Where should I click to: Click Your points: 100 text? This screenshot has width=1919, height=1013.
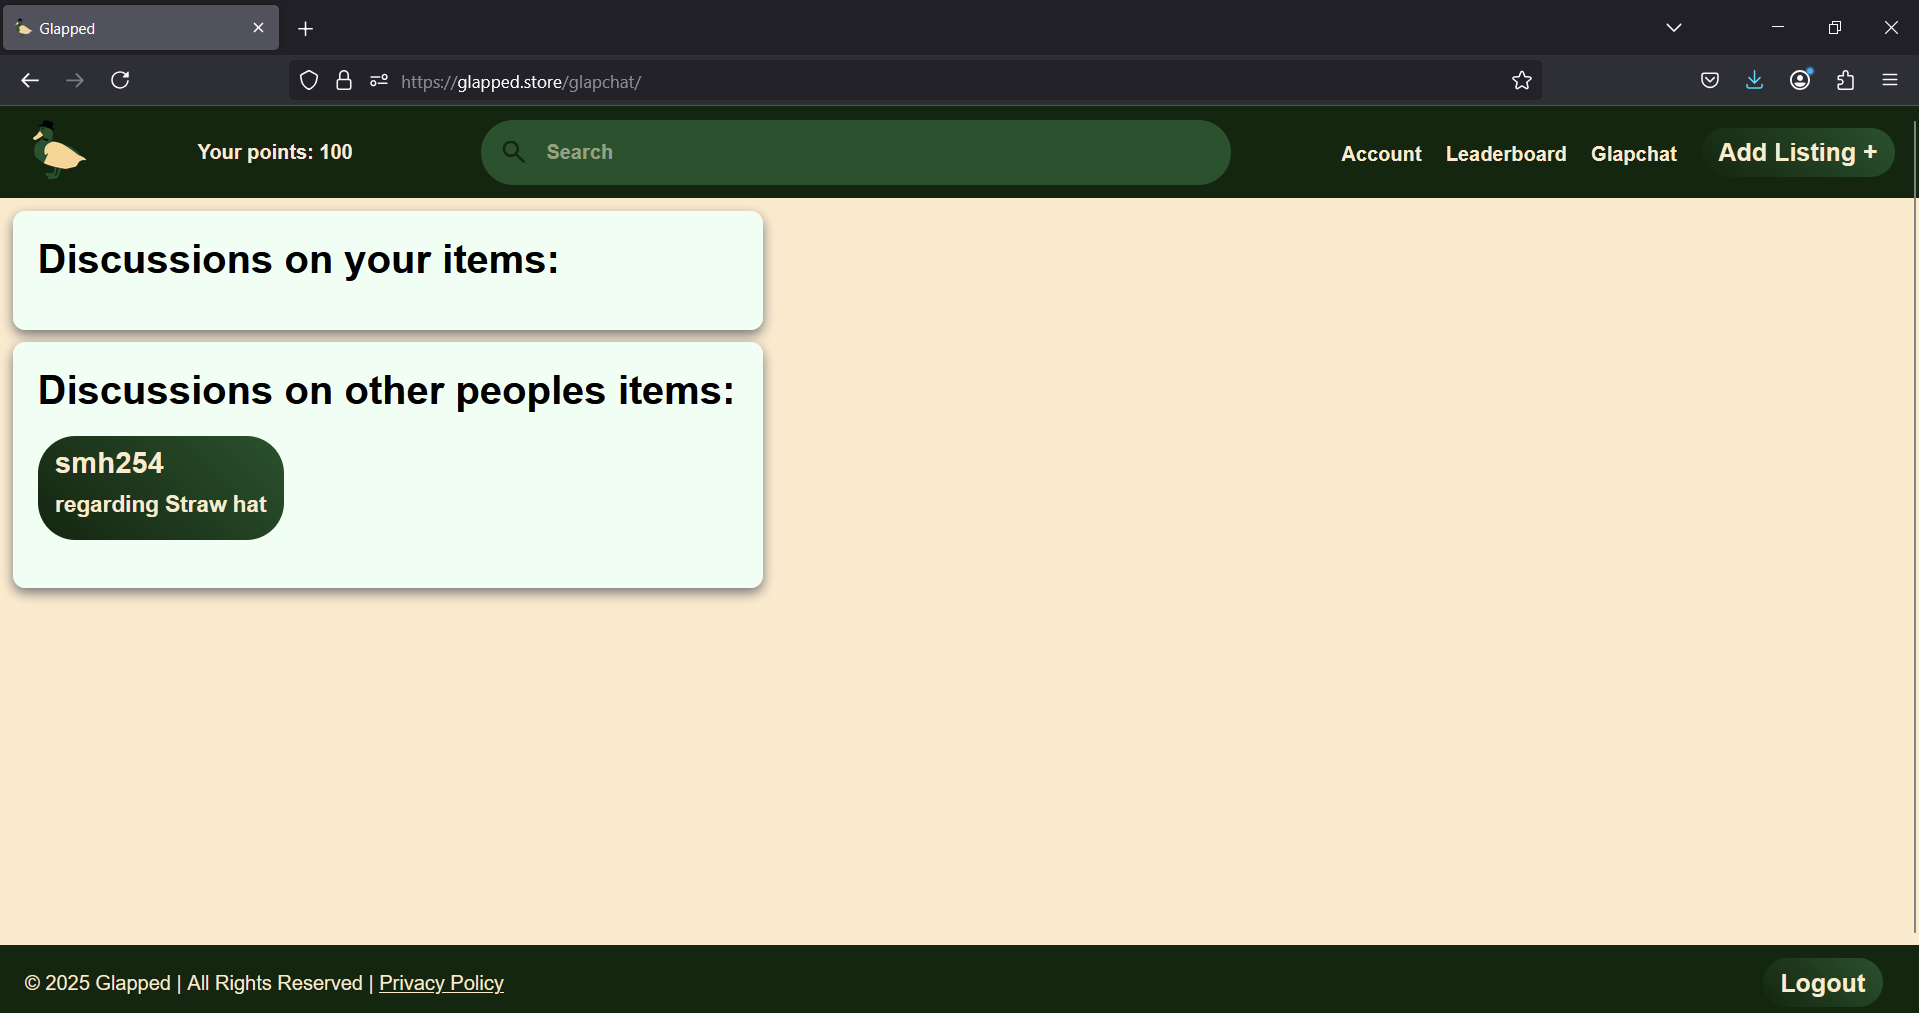(x=275, y=152)
